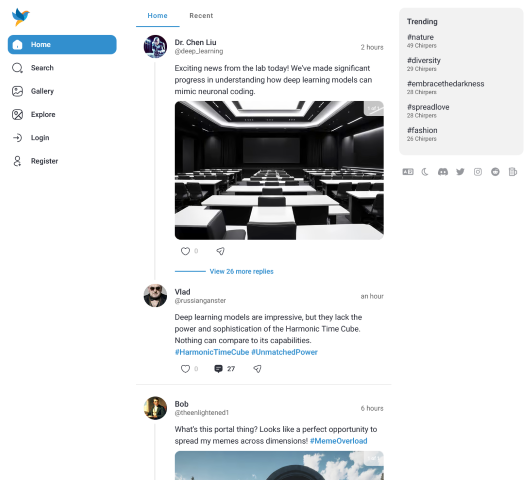The image size is (525, 480).
Task: Click the '6 hours' timestamp on Bob's post
Action: pos(372,408)
